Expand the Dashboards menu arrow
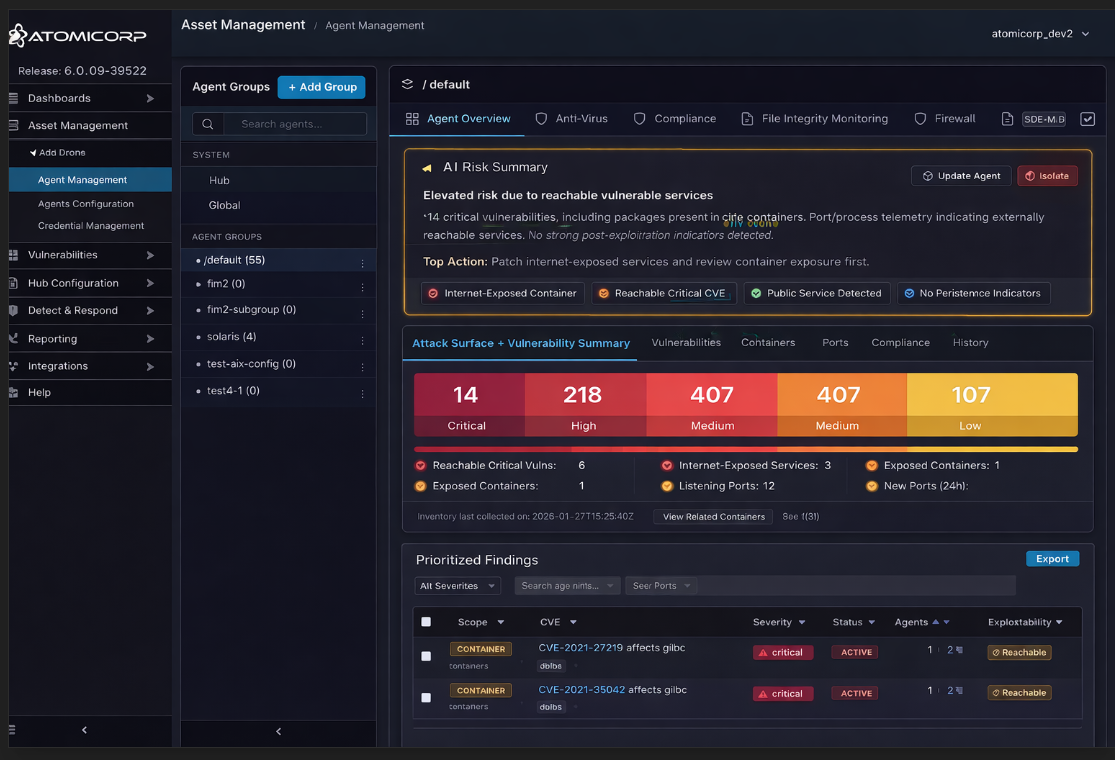Screen dimensions: 1115x760 click(150, 98)
